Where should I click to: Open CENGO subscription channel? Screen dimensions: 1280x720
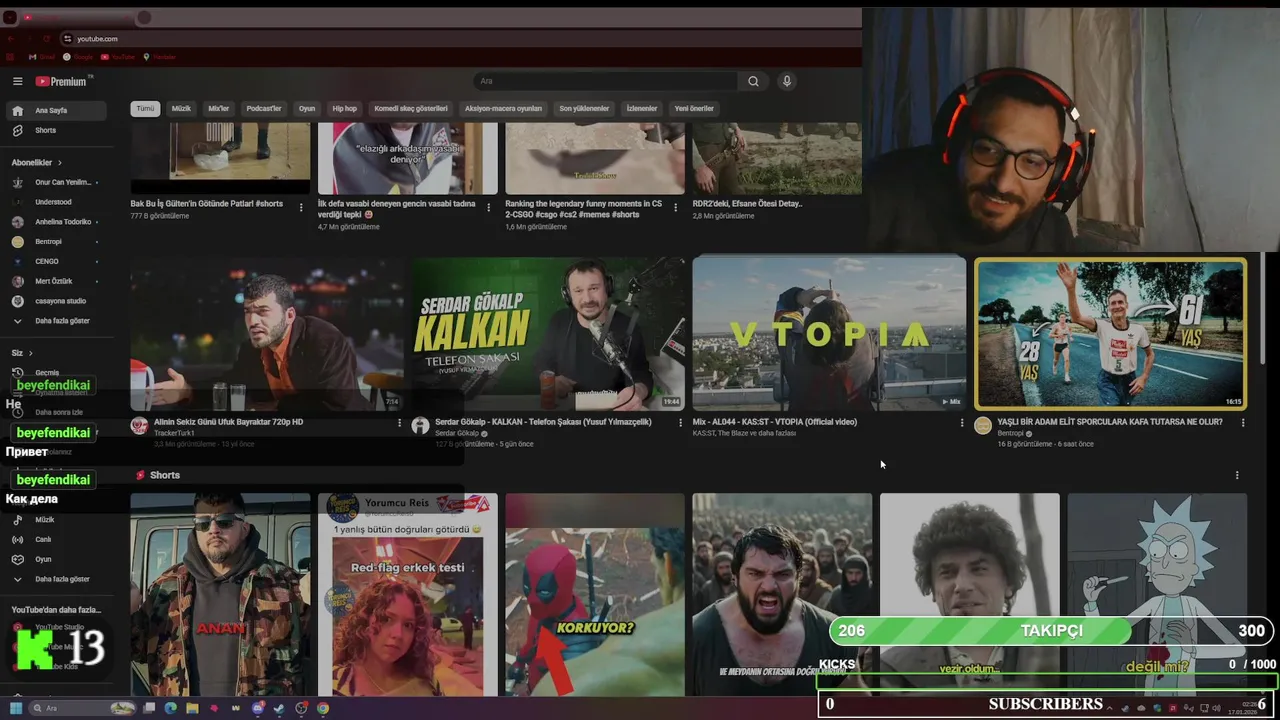tap(58, 261)
